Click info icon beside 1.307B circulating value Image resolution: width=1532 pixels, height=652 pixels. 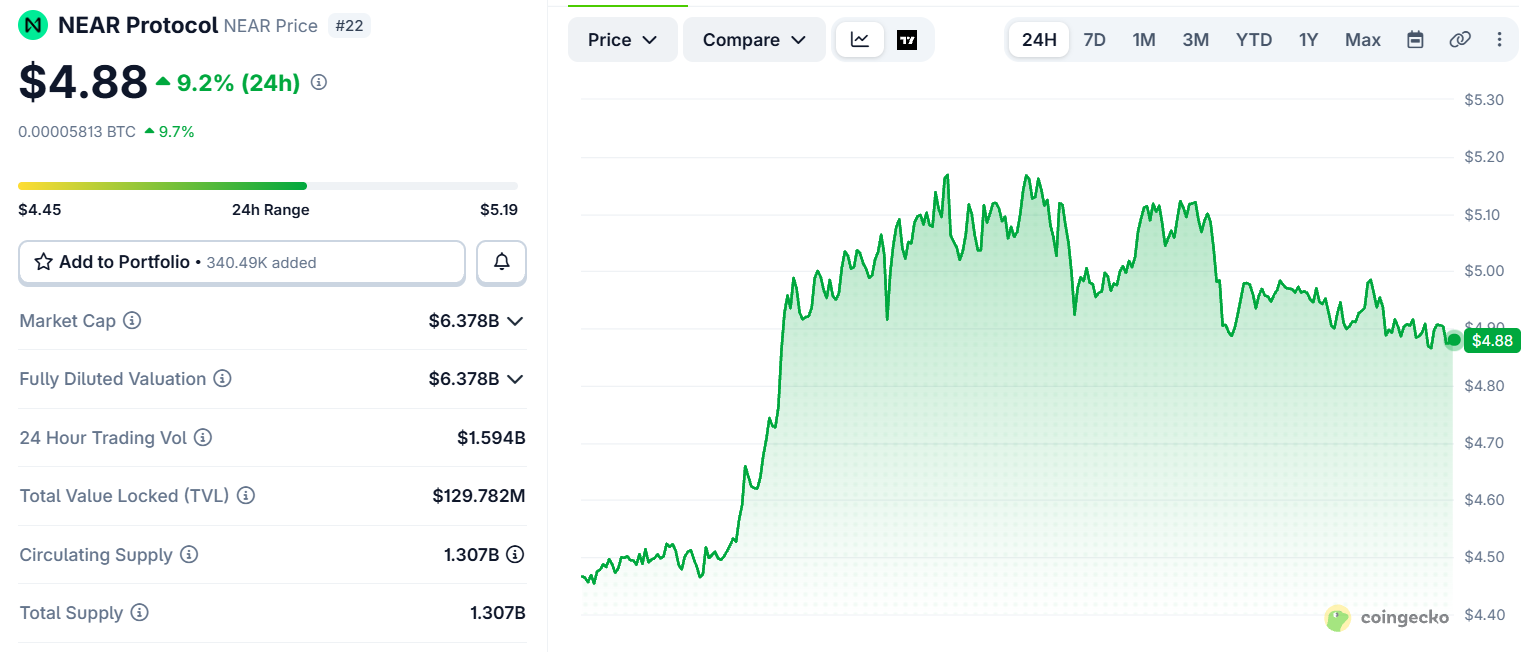coord(515,554)
